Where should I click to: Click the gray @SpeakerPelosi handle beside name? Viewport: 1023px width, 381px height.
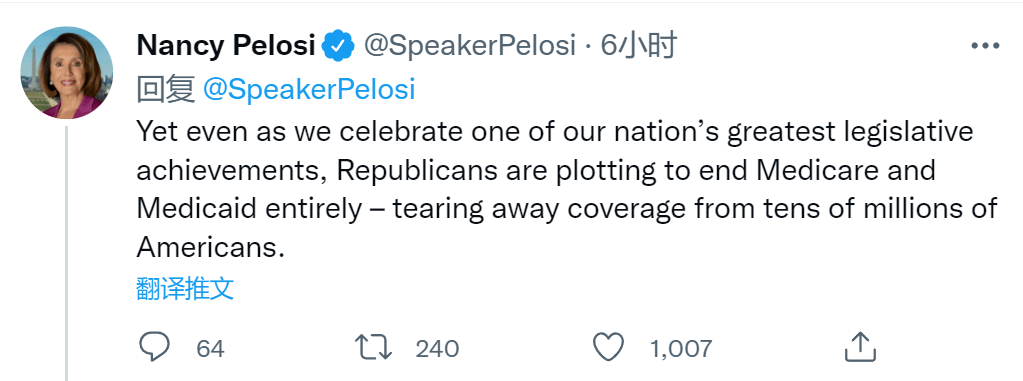[x=469, y=46]
